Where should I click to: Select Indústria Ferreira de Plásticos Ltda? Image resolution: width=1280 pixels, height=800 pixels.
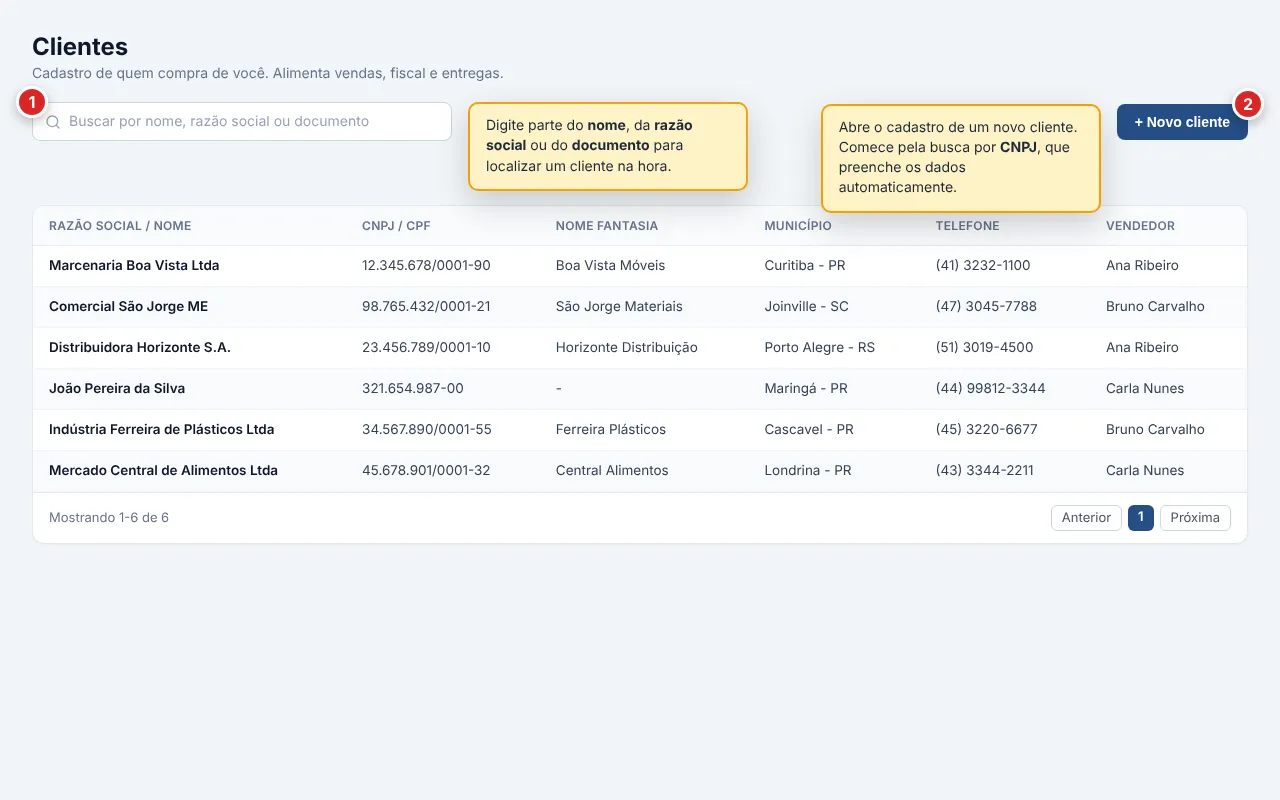coord(640,430)
